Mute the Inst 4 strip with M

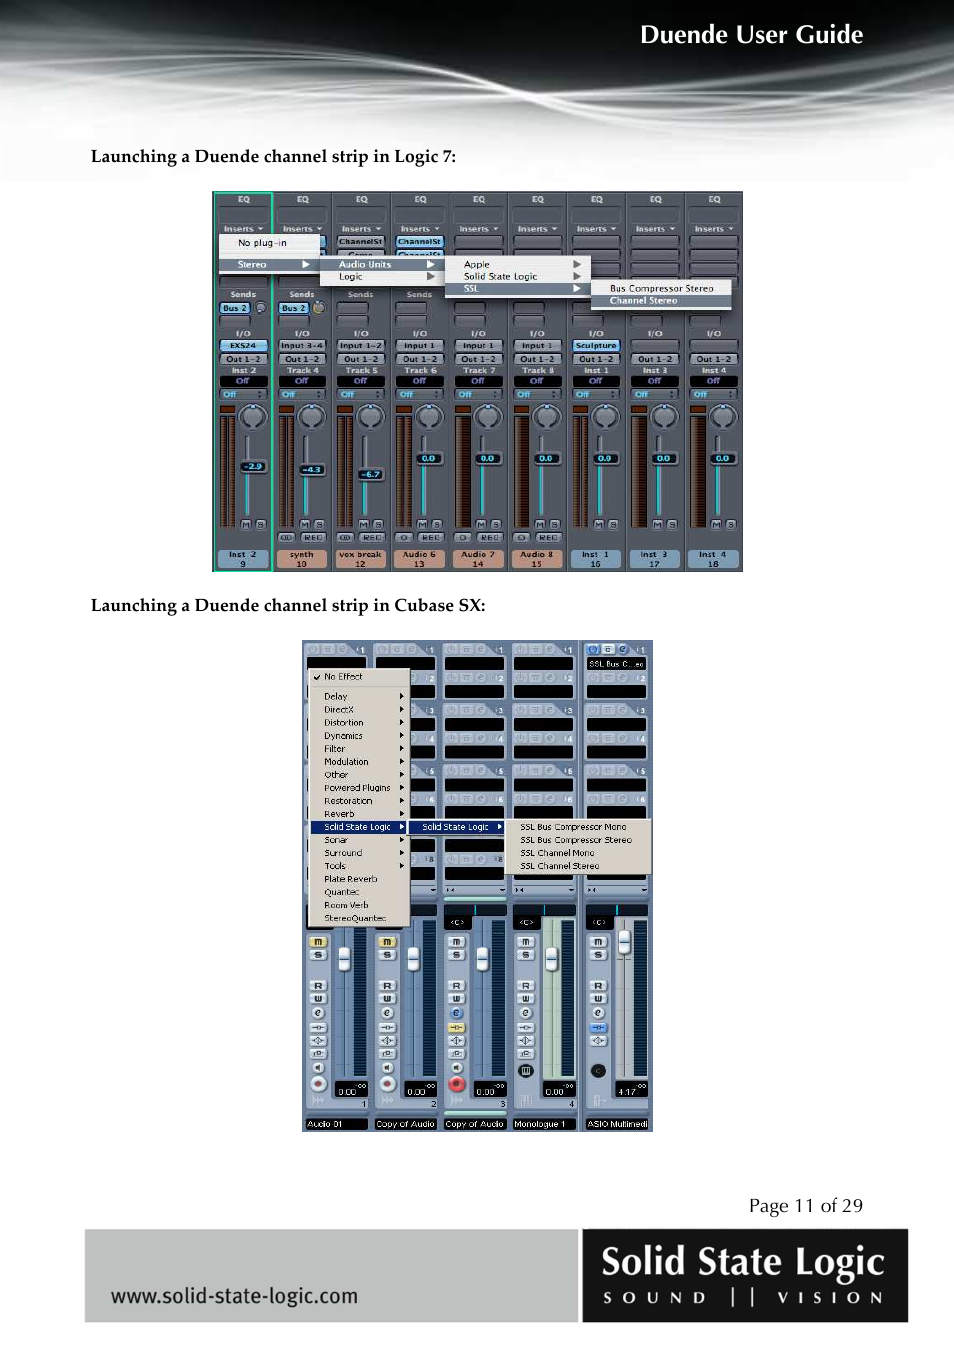pyautogui.click(x=716, y=524)
